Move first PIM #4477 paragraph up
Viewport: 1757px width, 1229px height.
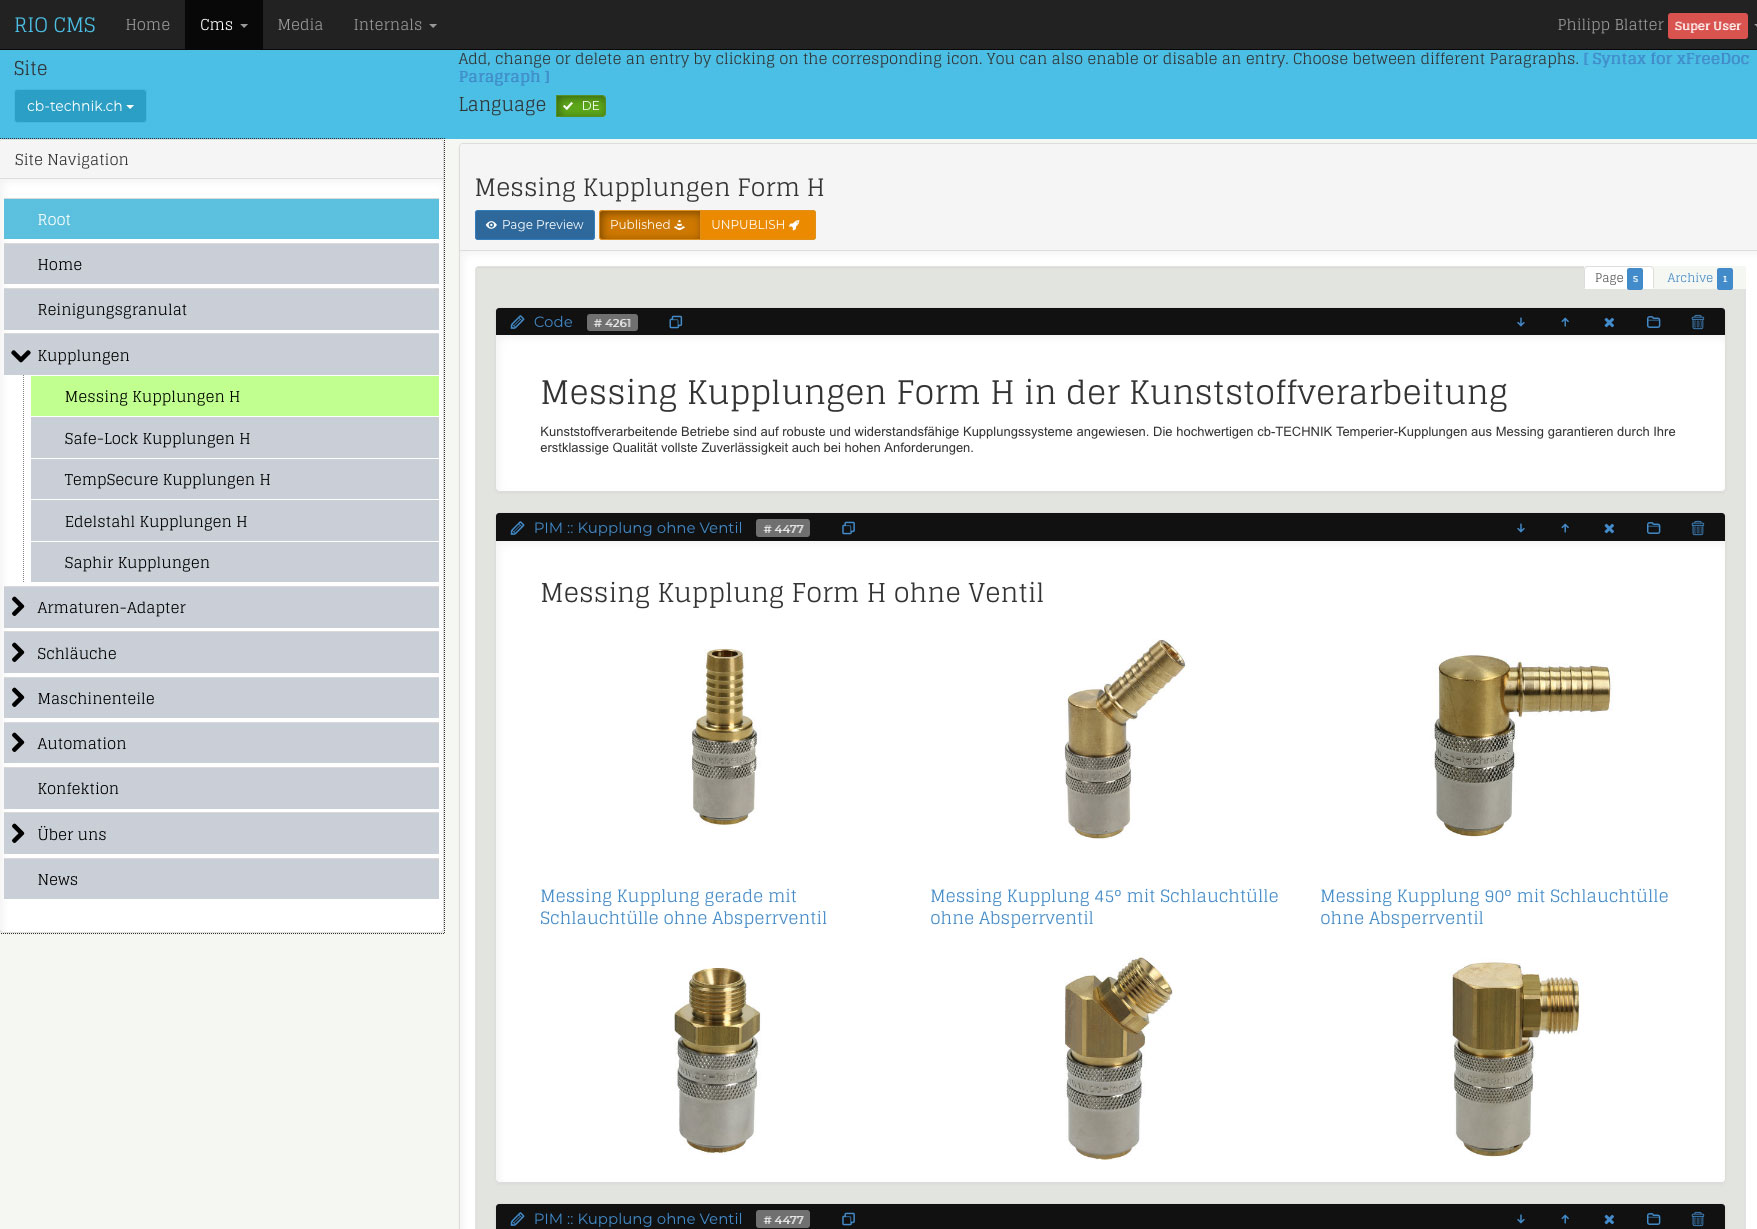[1565, 528]
